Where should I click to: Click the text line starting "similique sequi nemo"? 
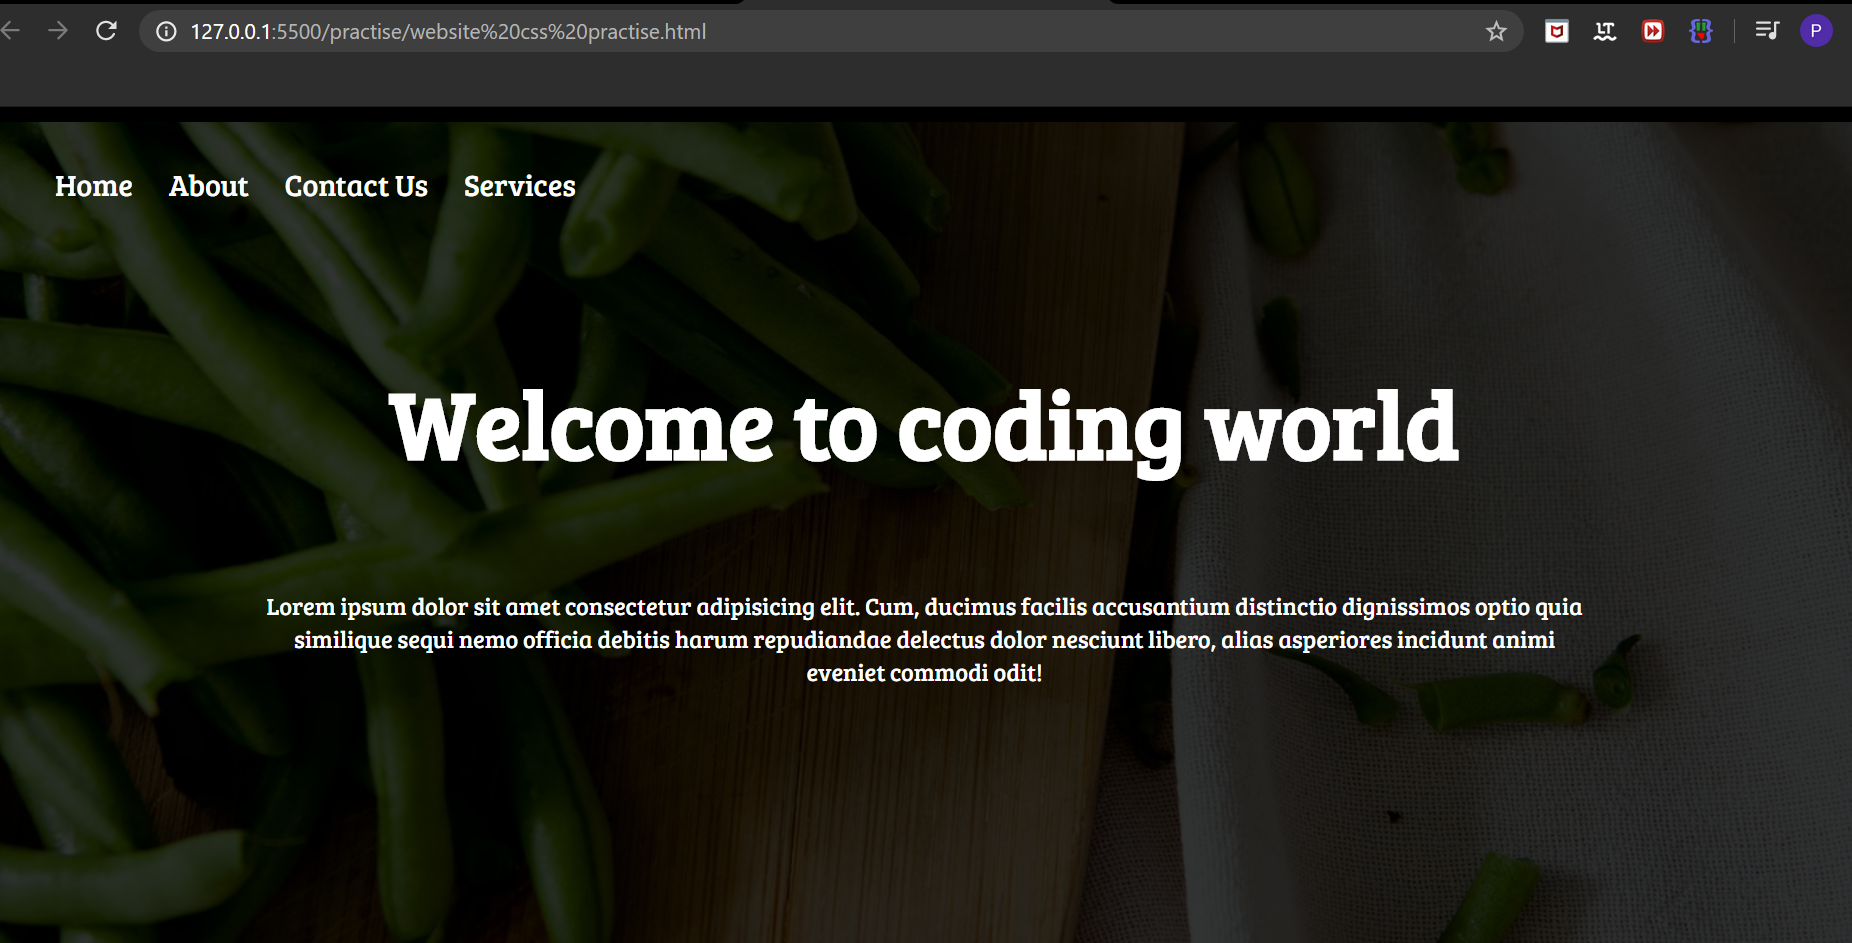(x=924, y=640)
